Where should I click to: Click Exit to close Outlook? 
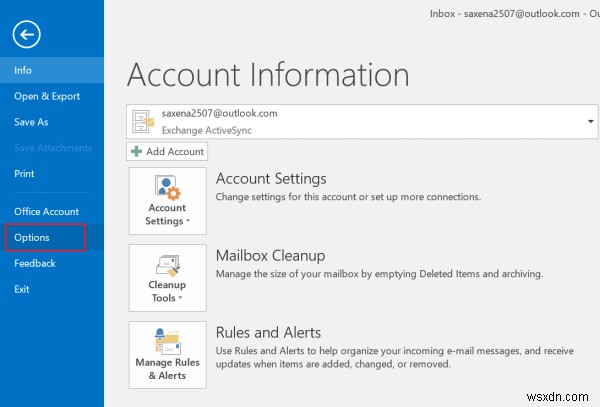pos(22,289)
